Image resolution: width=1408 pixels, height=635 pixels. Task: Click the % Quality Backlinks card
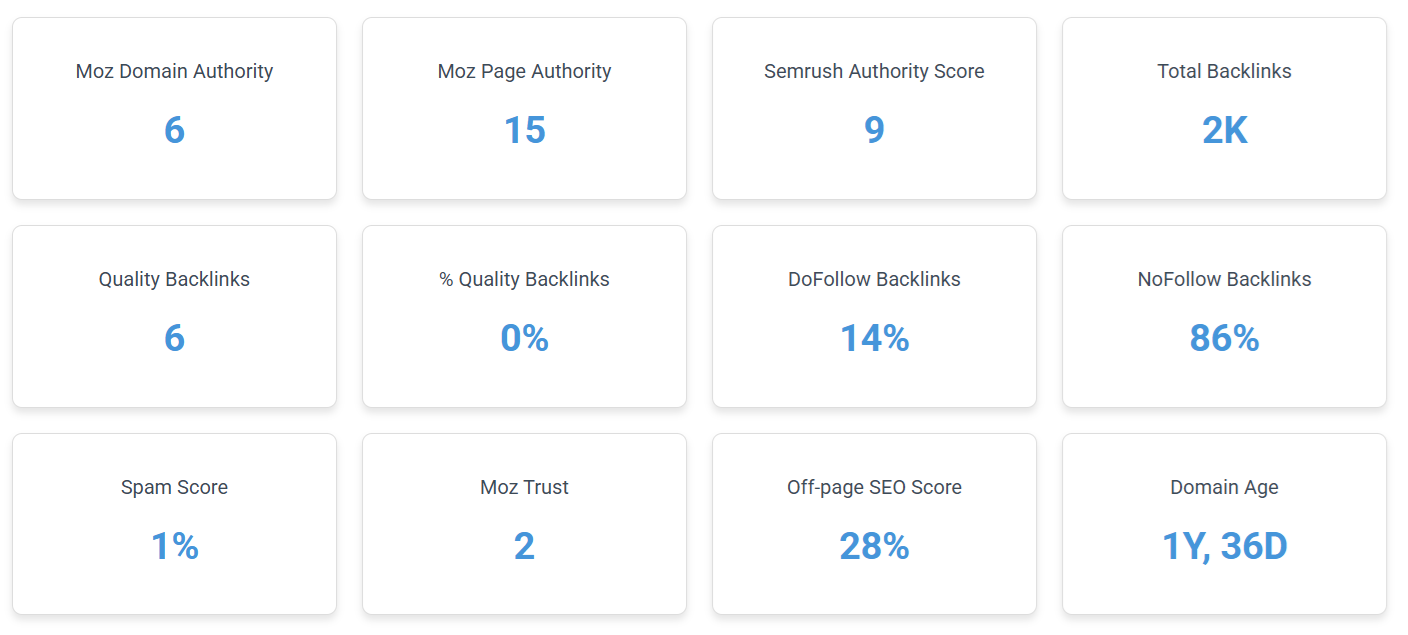[x=524, y=316]
